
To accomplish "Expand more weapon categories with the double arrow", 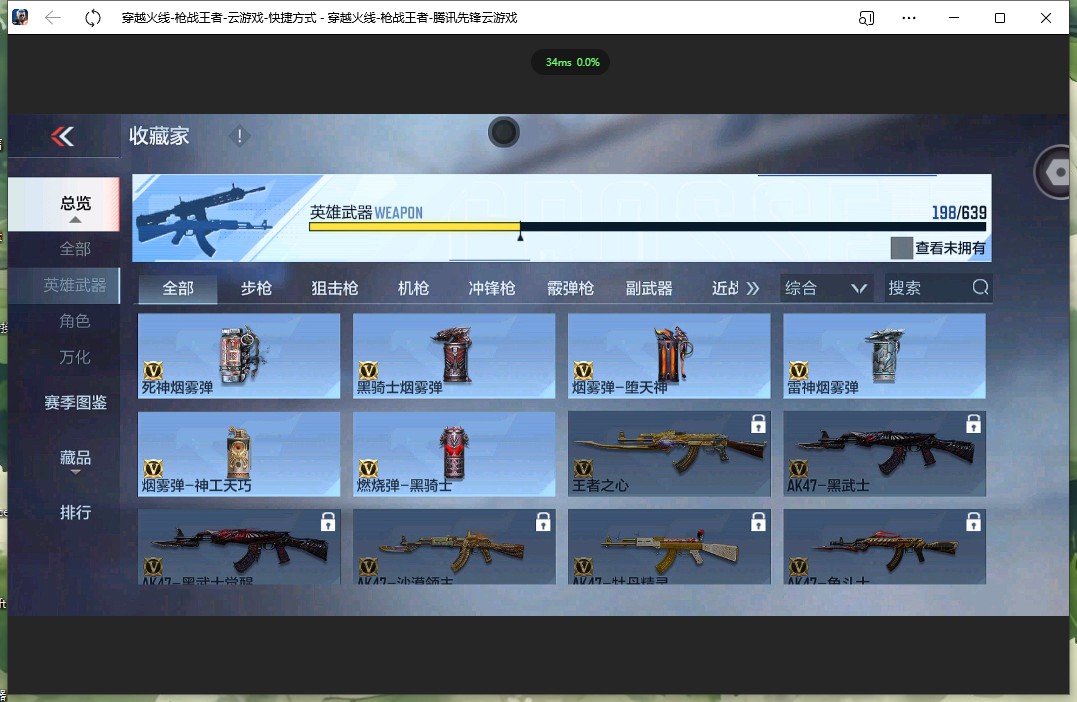I will pyautogui.click(x=753, y=288).
